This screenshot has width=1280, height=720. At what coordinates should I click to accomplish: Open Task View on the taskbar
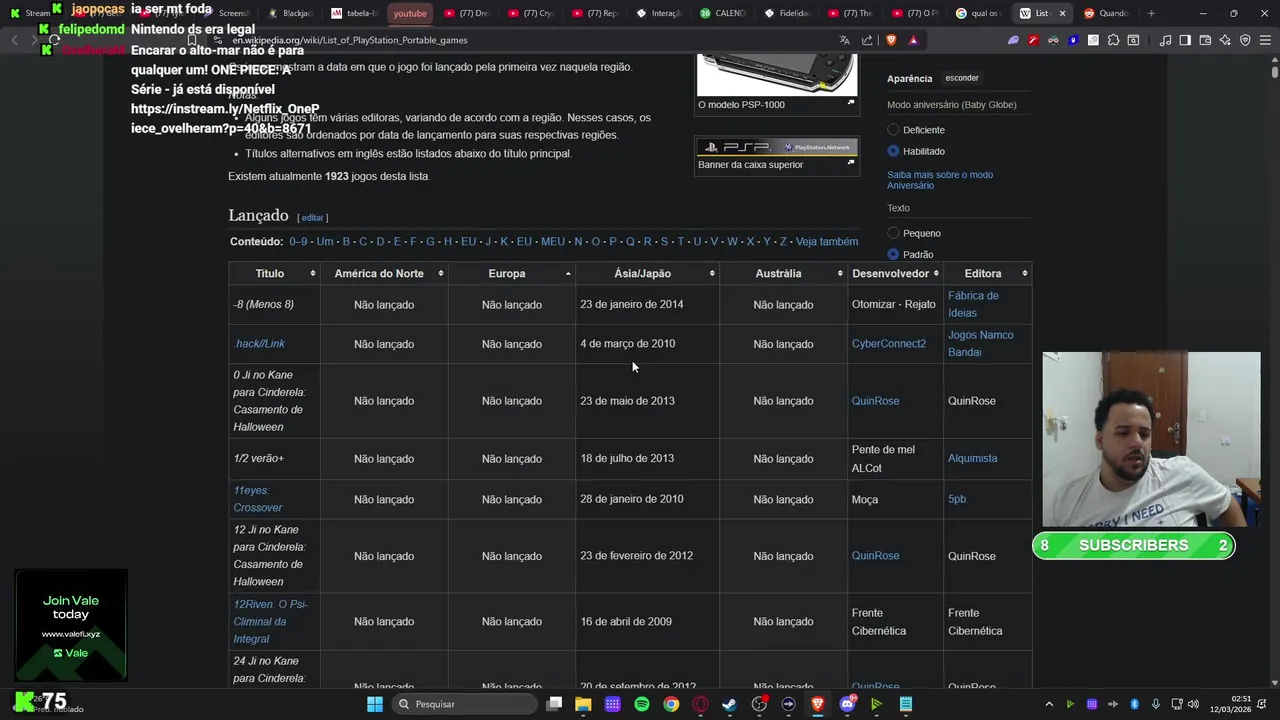554,704
